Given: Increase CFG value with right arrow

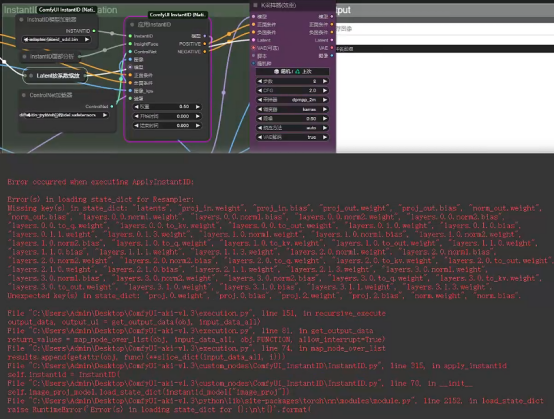Looking at the screenshot, I should pyautogui.click(x=324, y=90).
